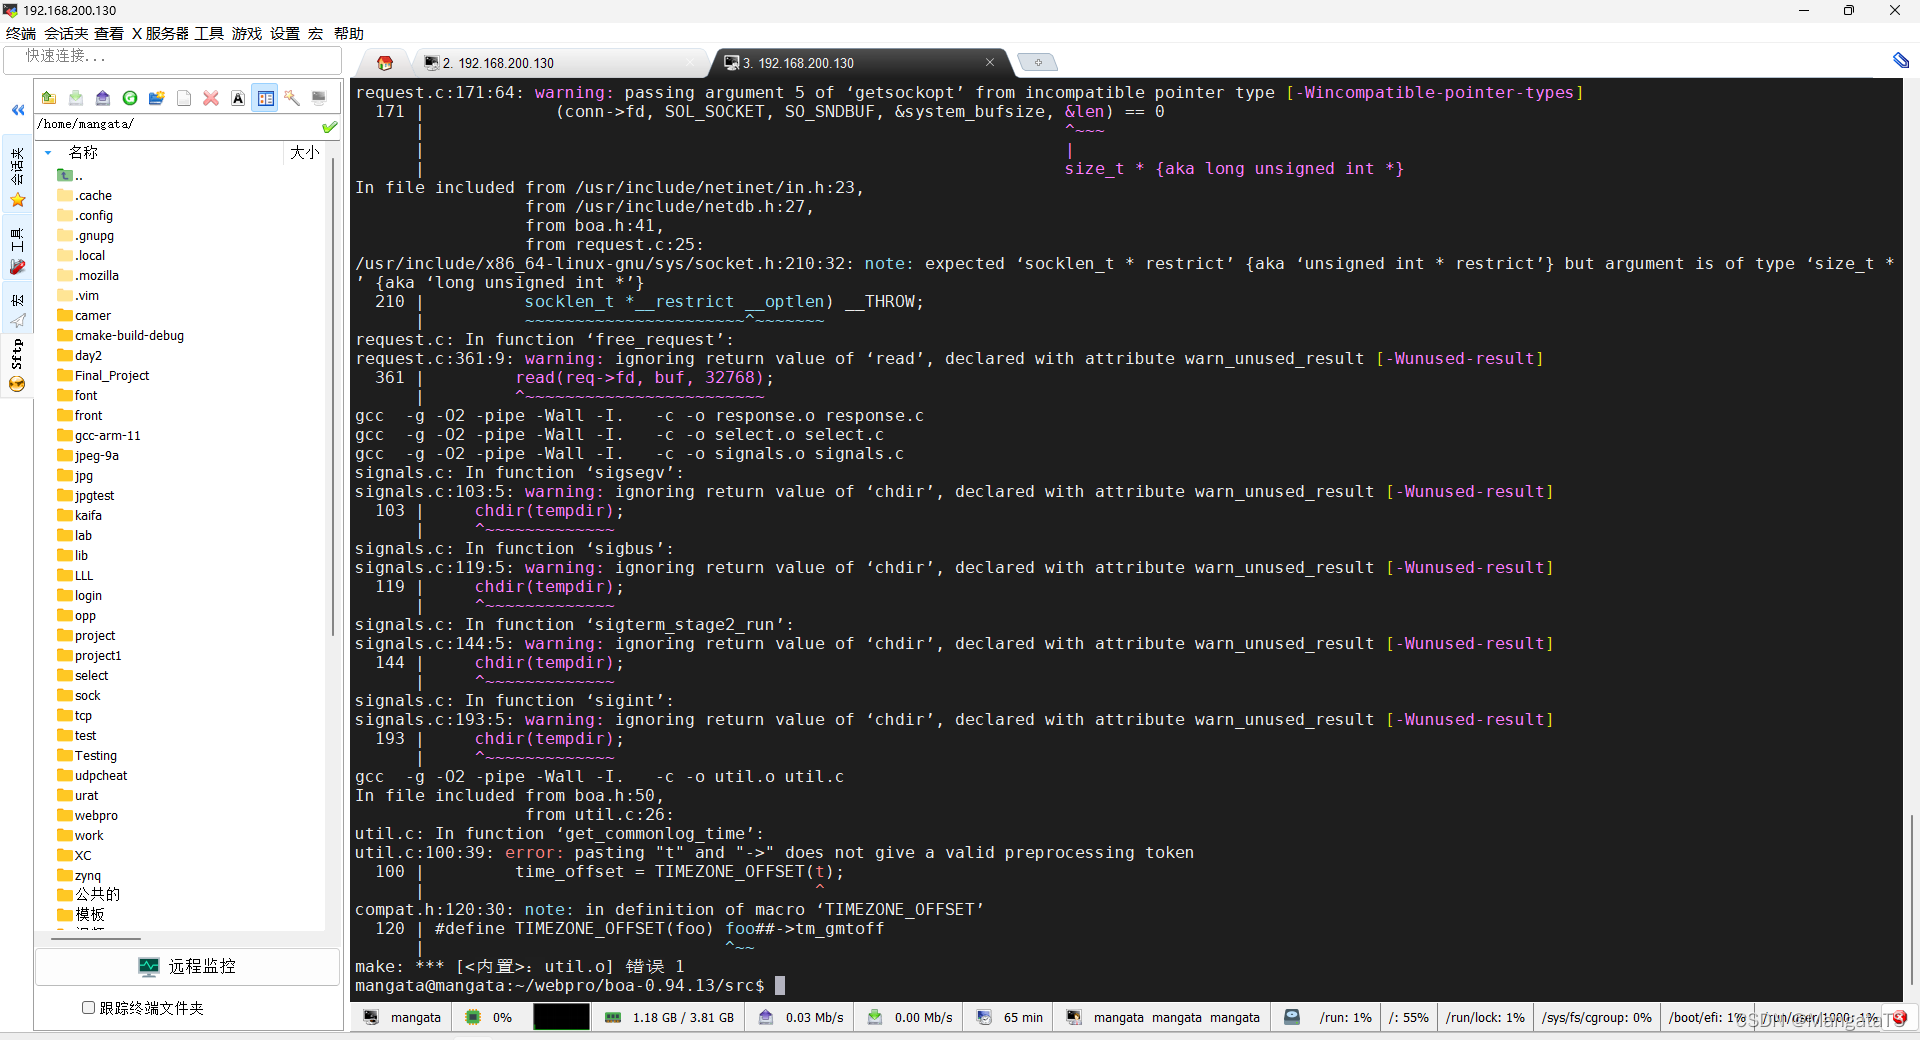Click the red X delete icon

point(211,98)
